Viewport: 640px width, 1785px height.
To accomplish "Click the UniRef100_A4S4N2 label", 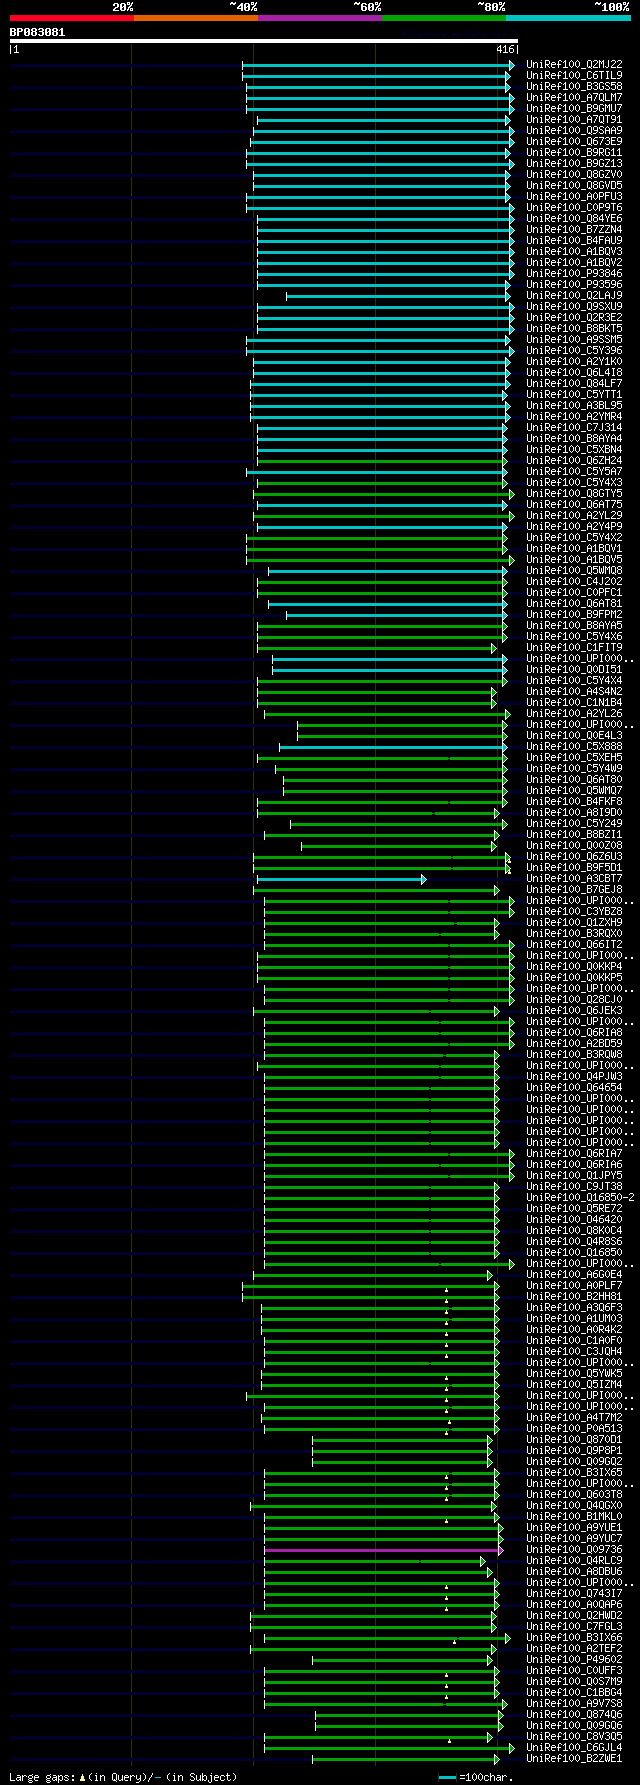I will pos(574,691).
